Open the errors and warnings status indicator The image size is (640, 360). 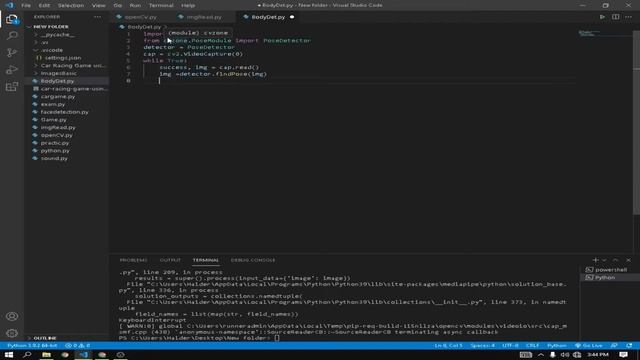pyautogui.click(x=78, y=345)
